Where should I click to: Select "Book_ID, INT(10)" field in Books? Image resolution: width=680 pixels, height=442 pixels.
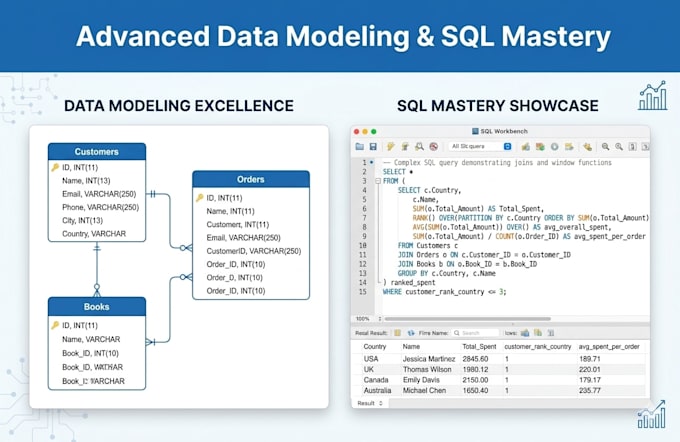click(x=90, y=353)
